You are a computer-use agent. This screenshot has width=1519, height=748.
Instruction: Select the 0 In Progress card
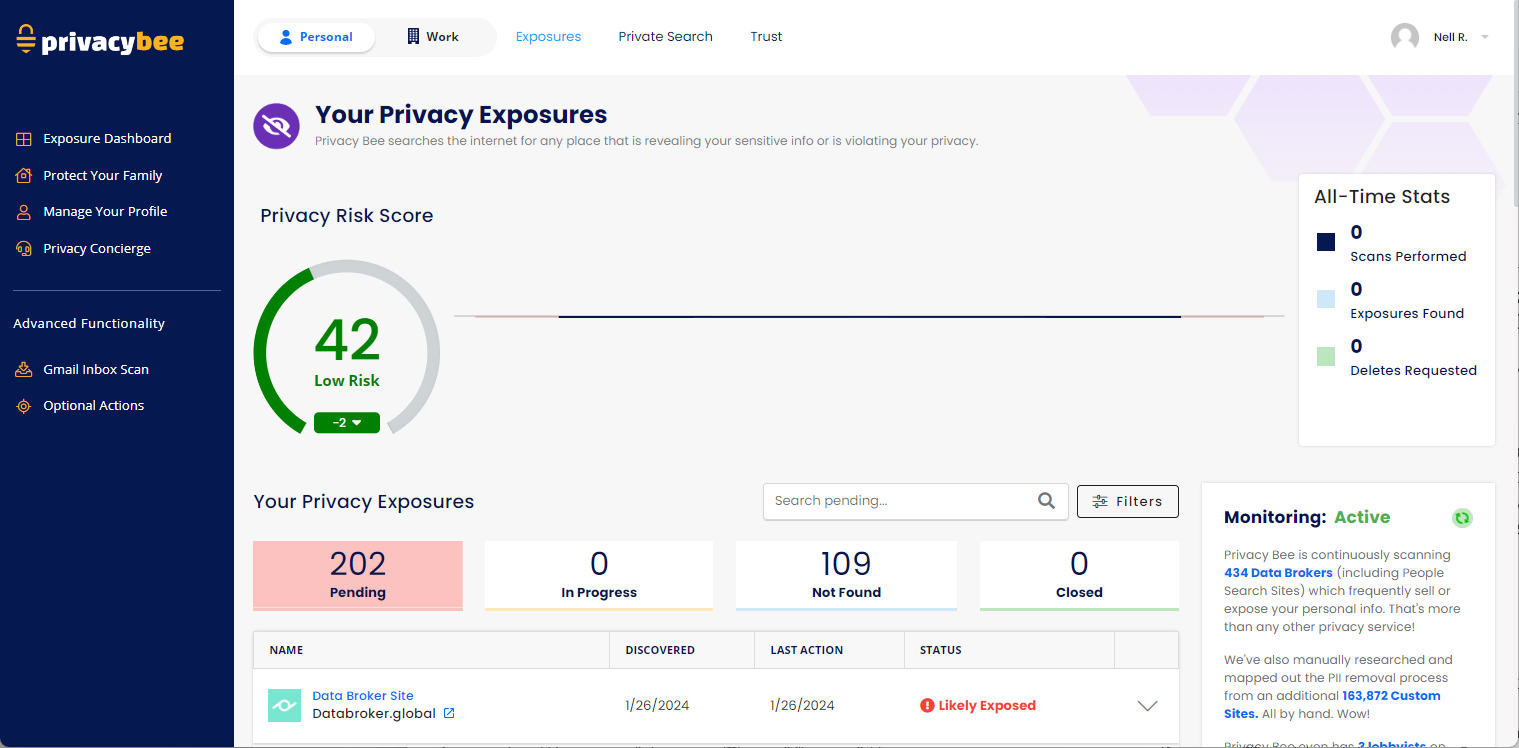[599, 576]
